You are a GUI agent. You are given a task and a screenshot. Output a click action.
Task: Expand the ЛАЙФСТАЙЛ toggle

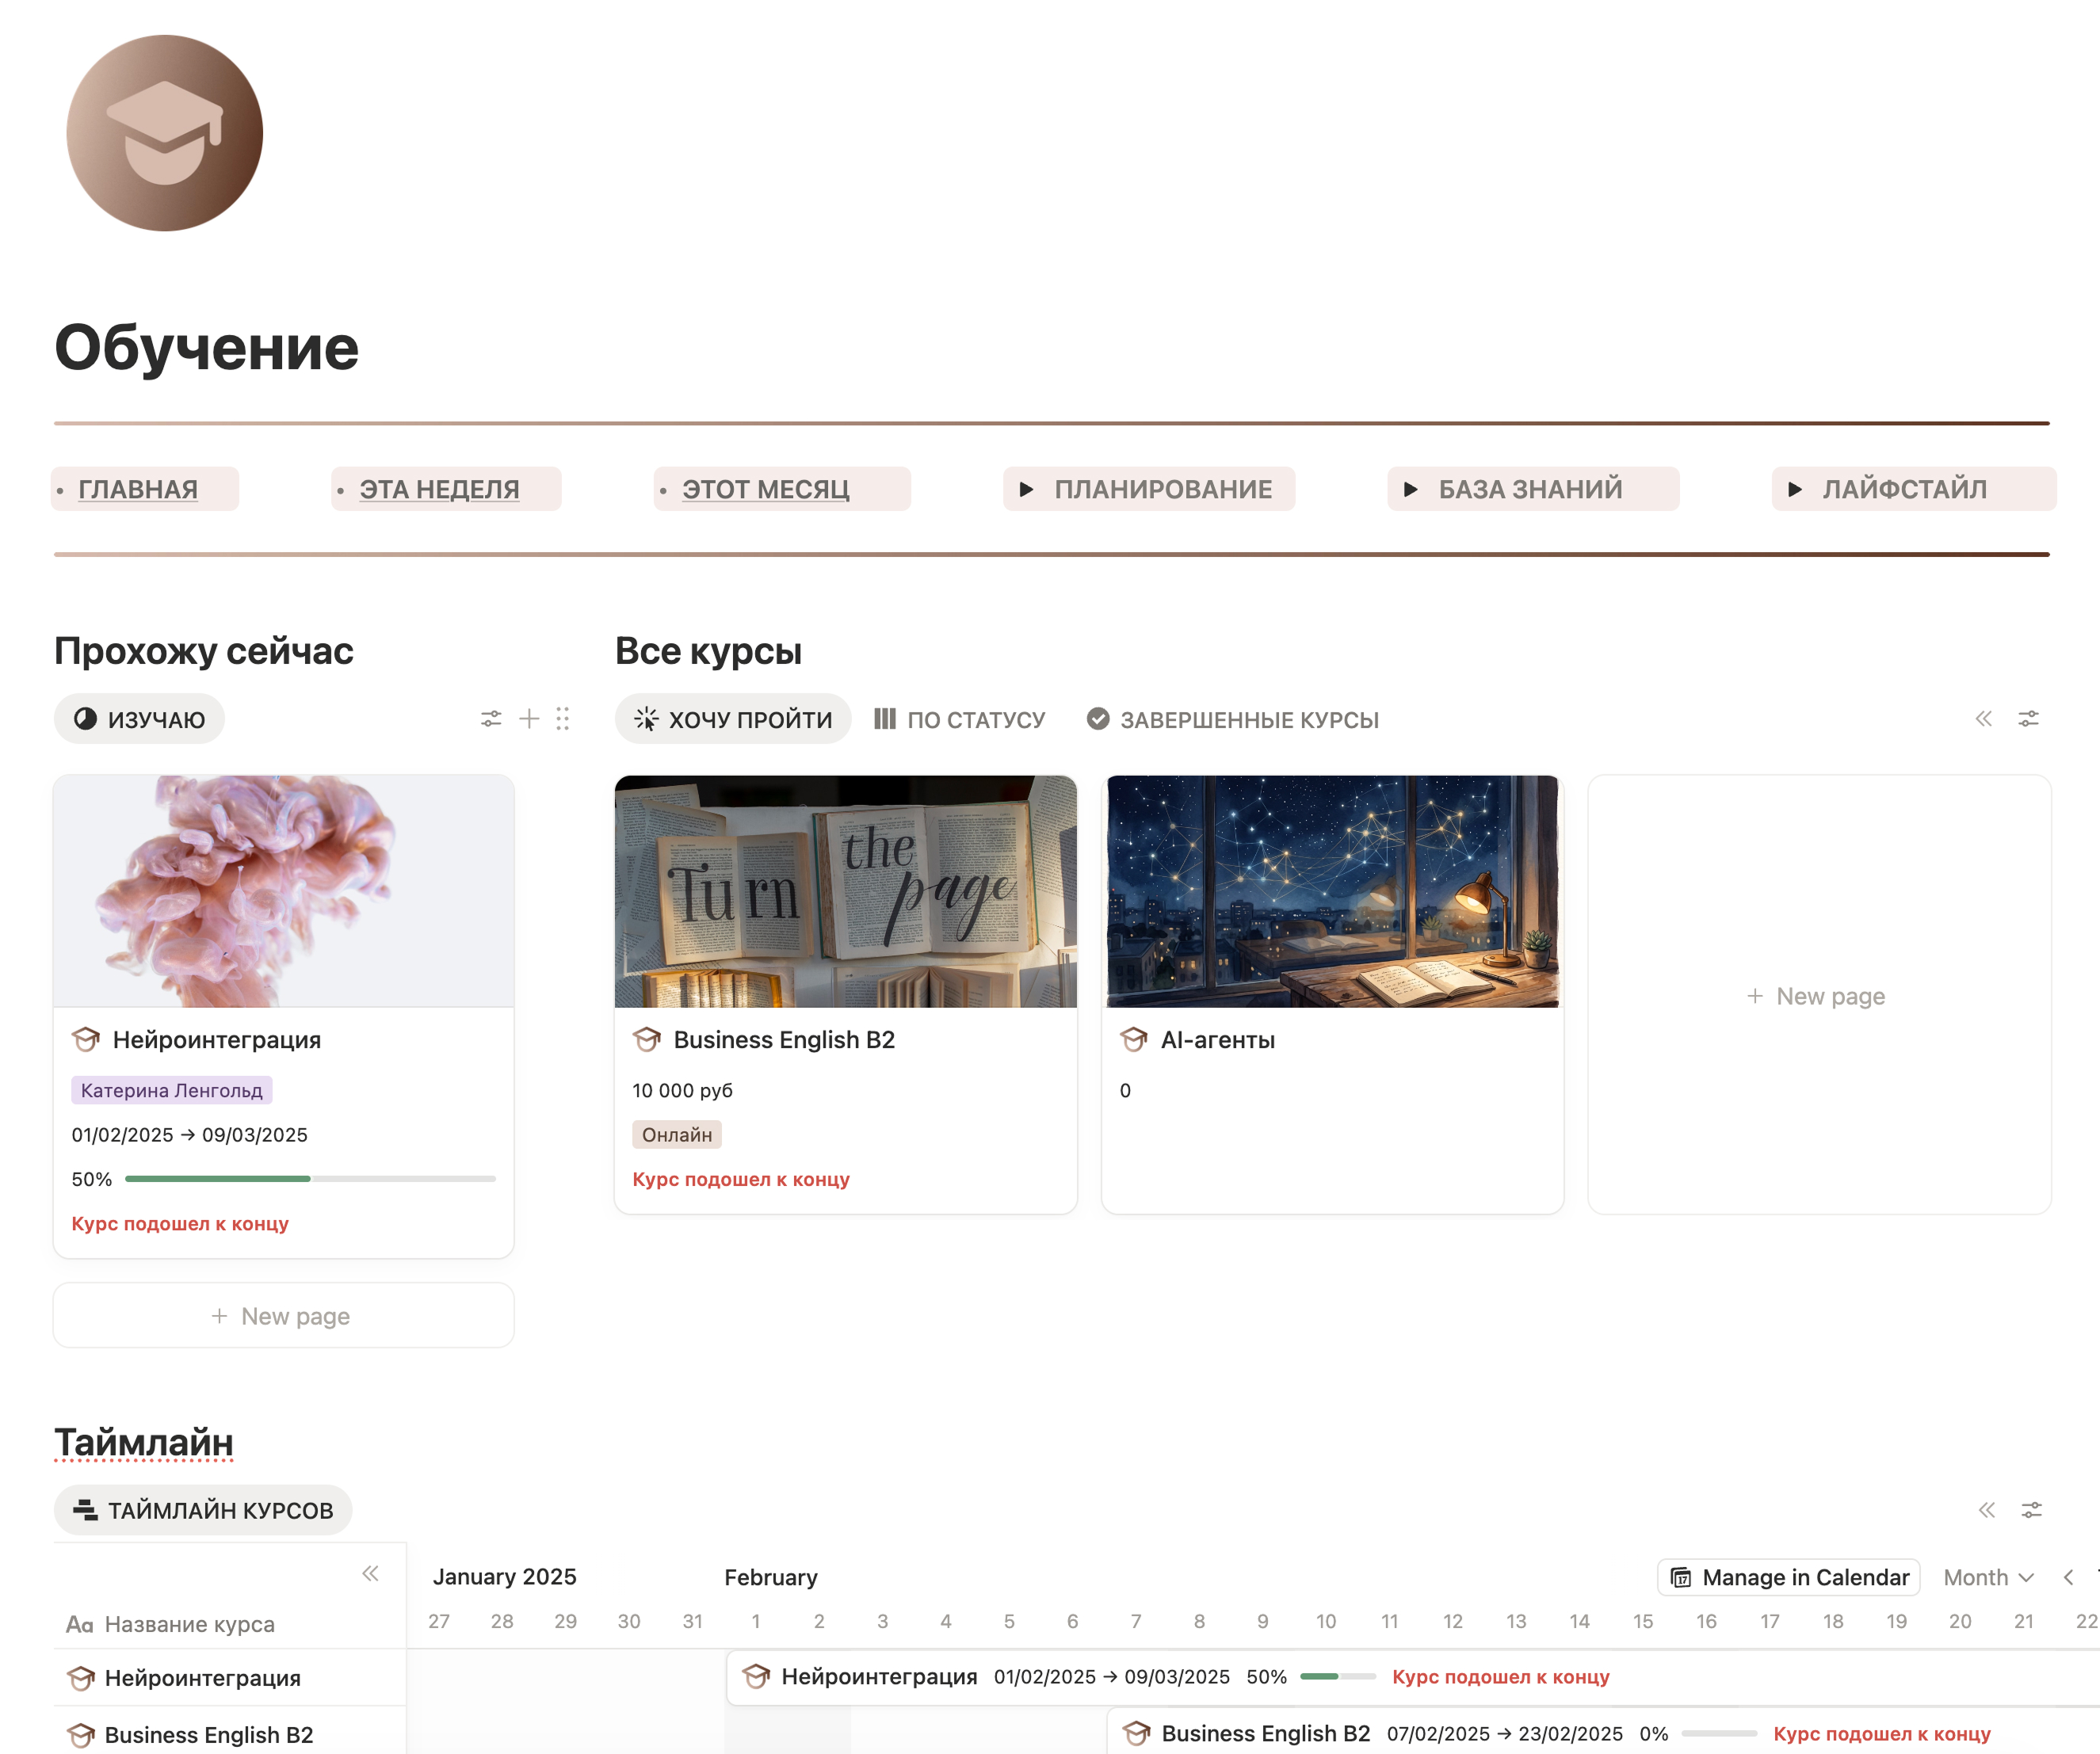coord(1795,489)
